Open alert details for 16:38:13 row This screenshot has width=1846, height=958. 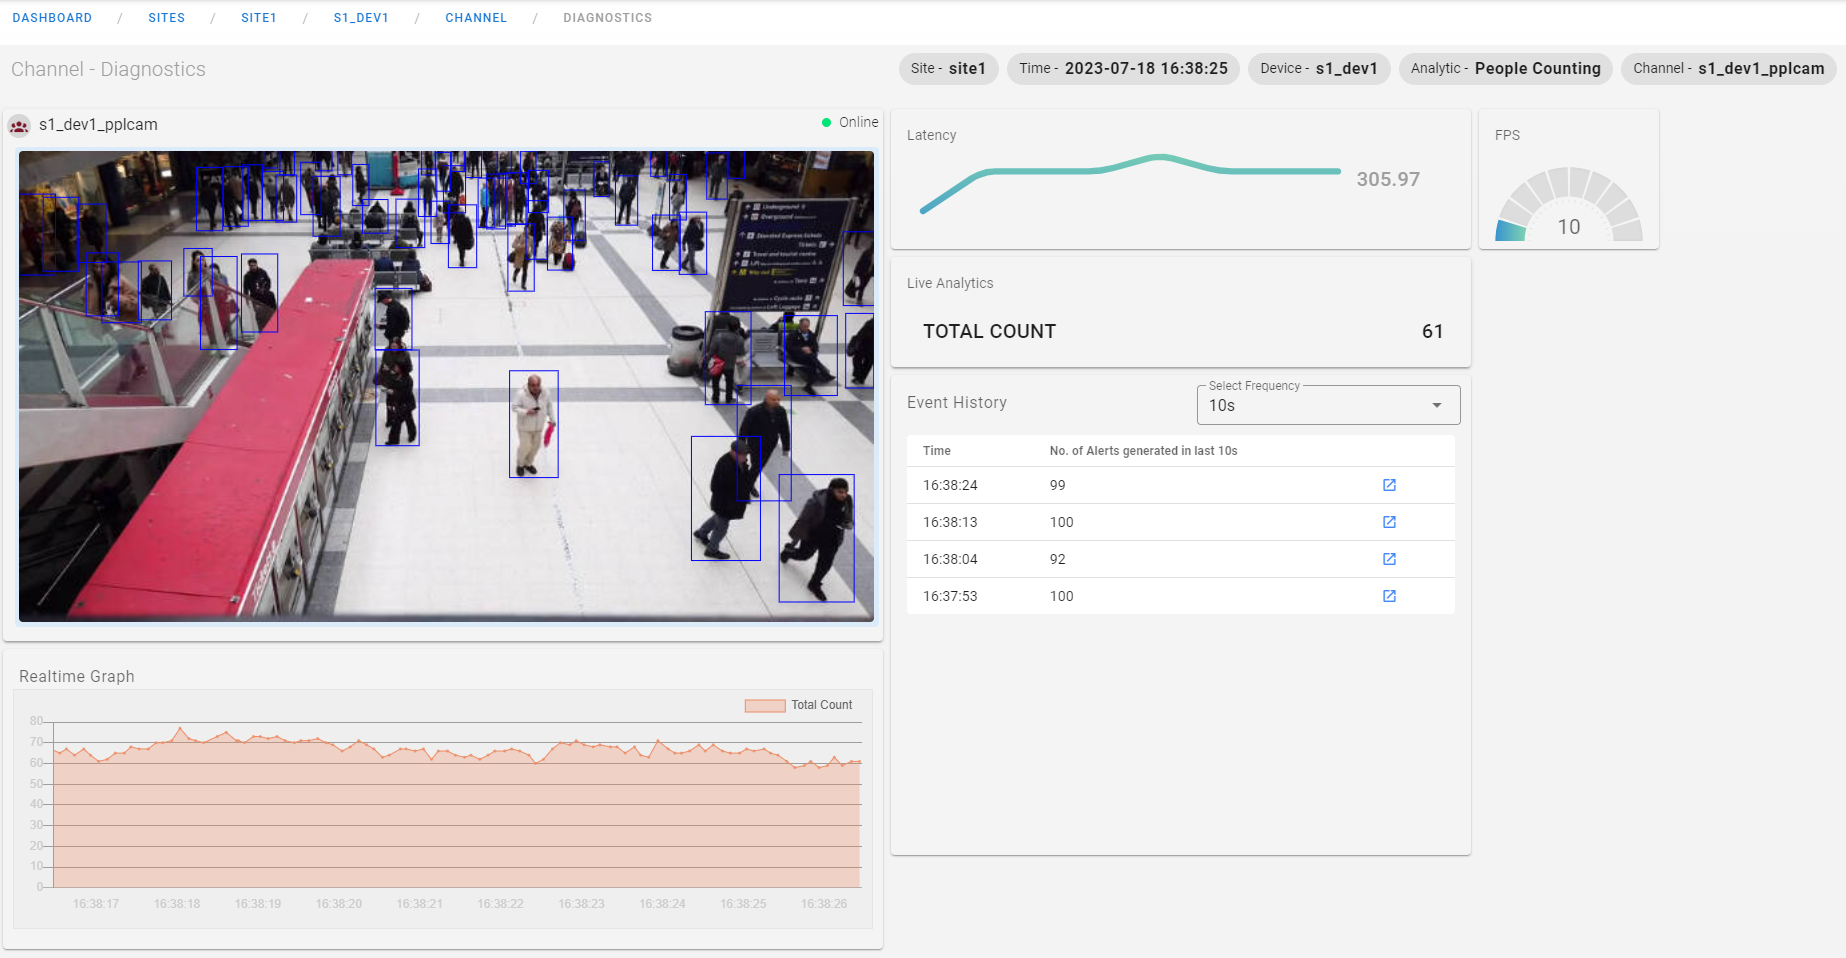[x=1389, y=522]
